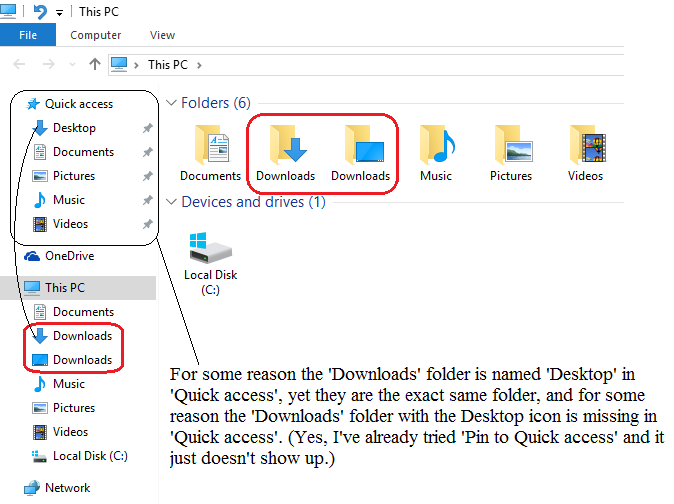Viewport: 674px width, 504px height.
Task: Open Music pinned under Quick access
Action: [68, 200]
